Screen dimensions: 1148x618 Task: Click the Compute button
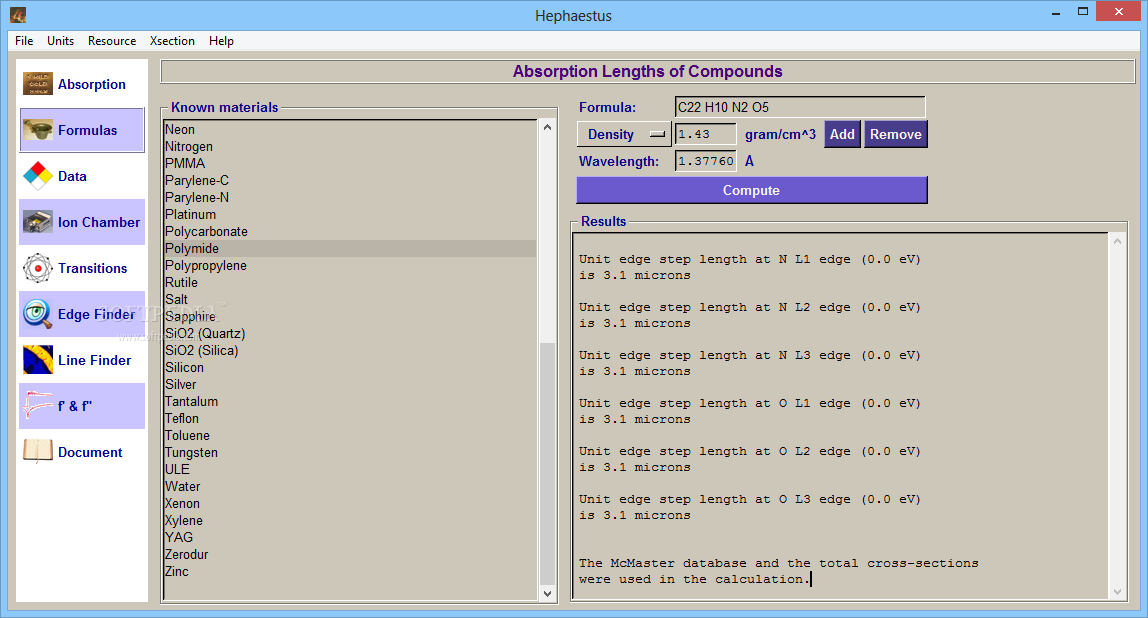pos(752,190)
